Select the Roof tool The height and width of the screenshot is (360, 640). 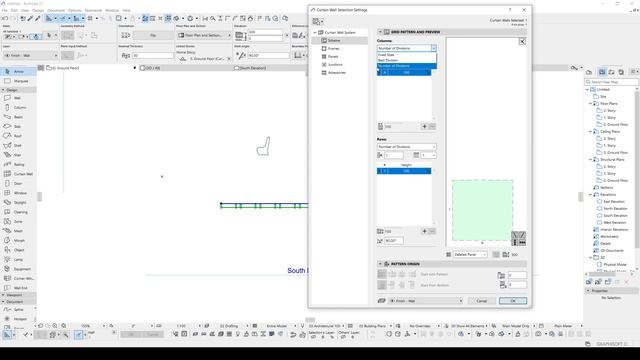click(x=18, y=136)
